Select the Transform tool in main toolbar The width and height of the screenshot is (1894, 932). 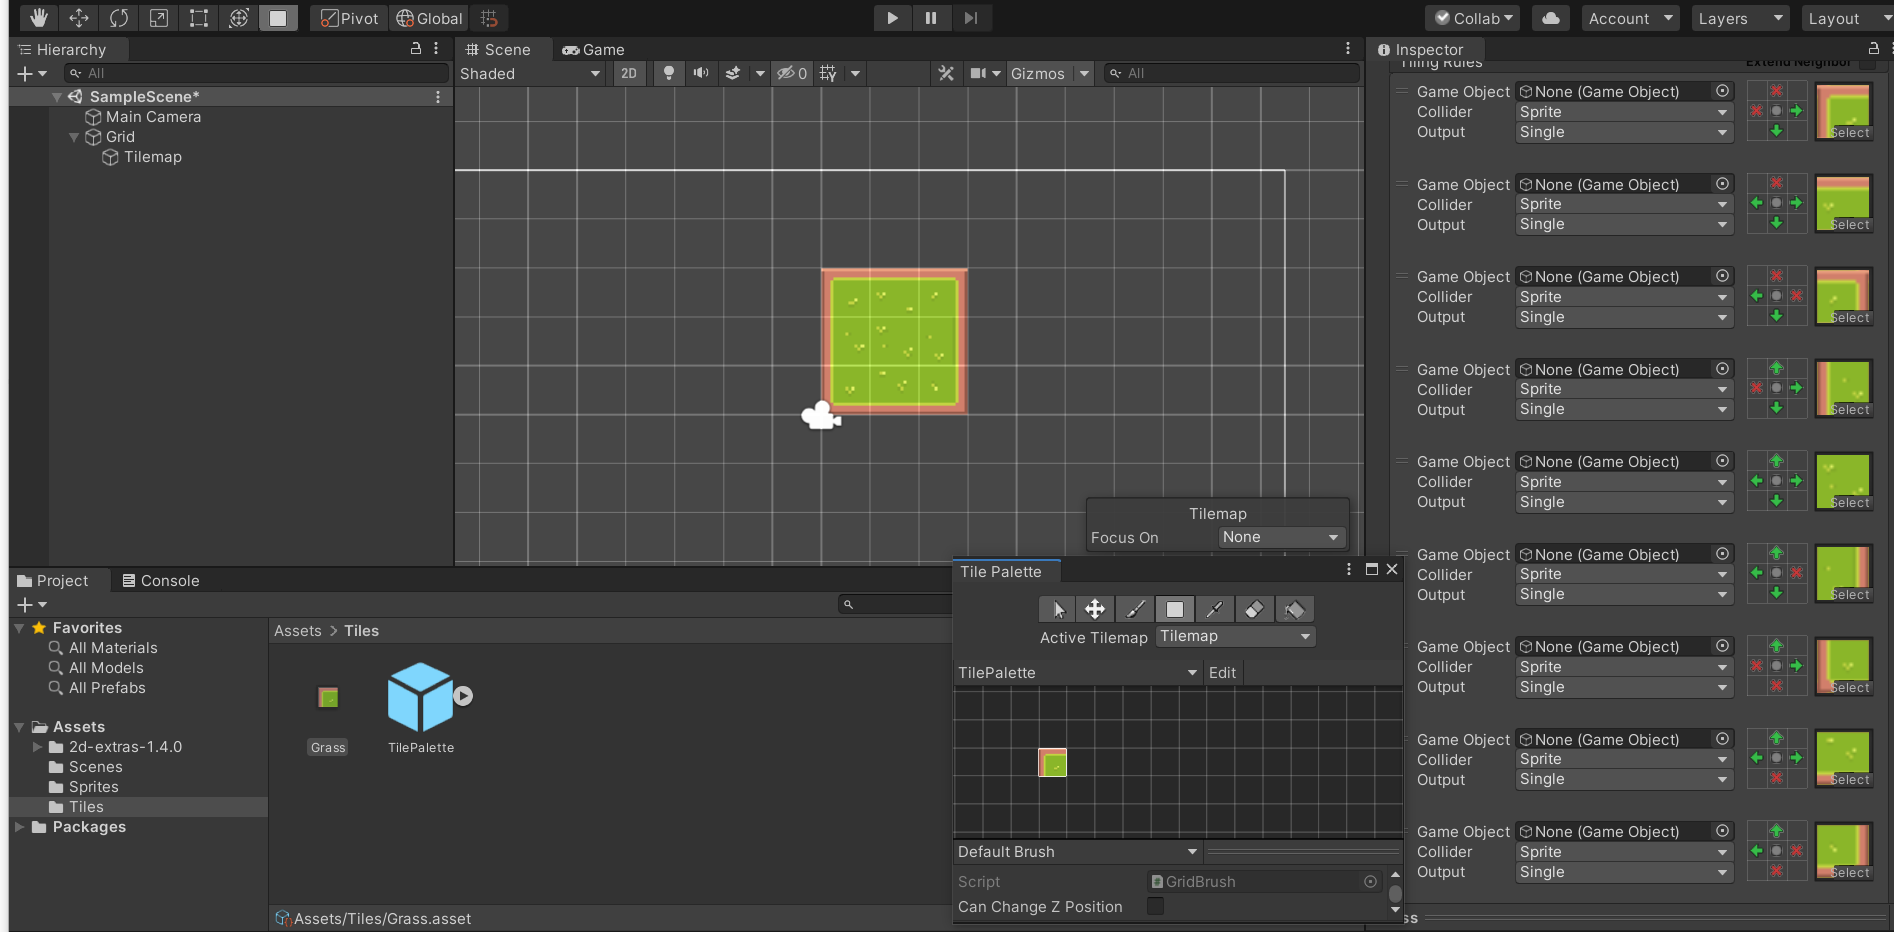click(238, 18)
